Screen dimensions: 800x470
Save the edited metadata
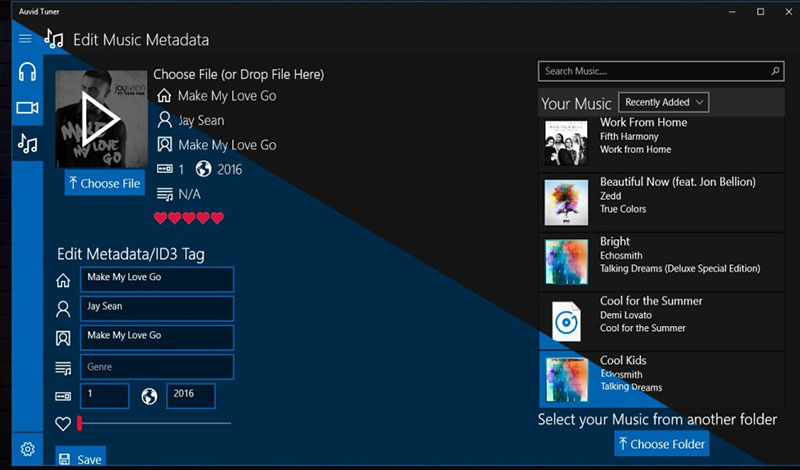(x=80, y=459)
